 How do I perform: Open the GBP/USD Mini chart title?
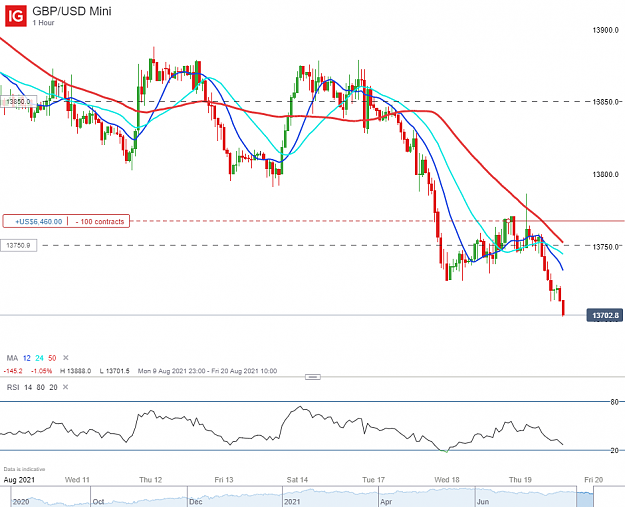point(72,11)
